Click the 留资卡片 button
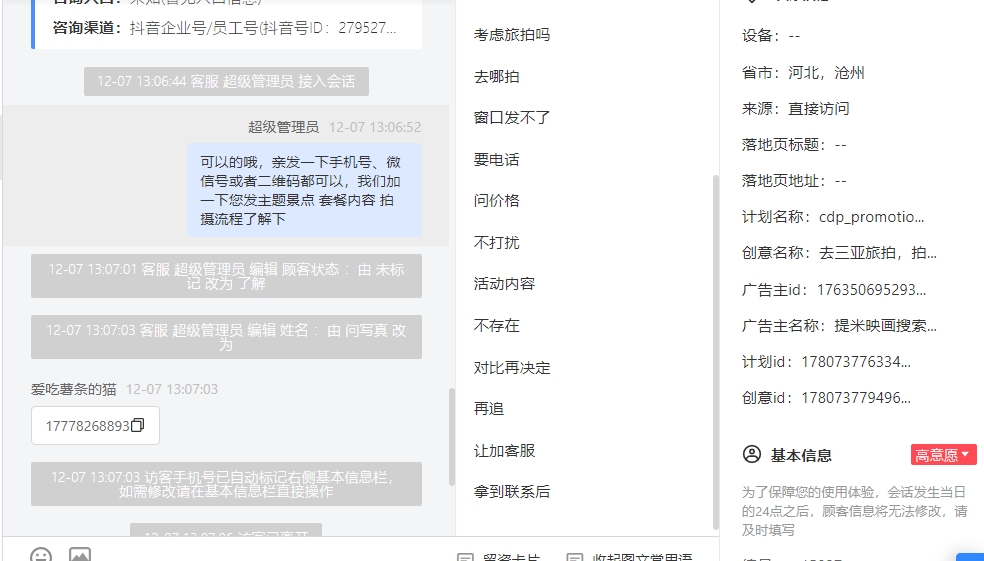The image size is (984, 561). pos(500,557)
